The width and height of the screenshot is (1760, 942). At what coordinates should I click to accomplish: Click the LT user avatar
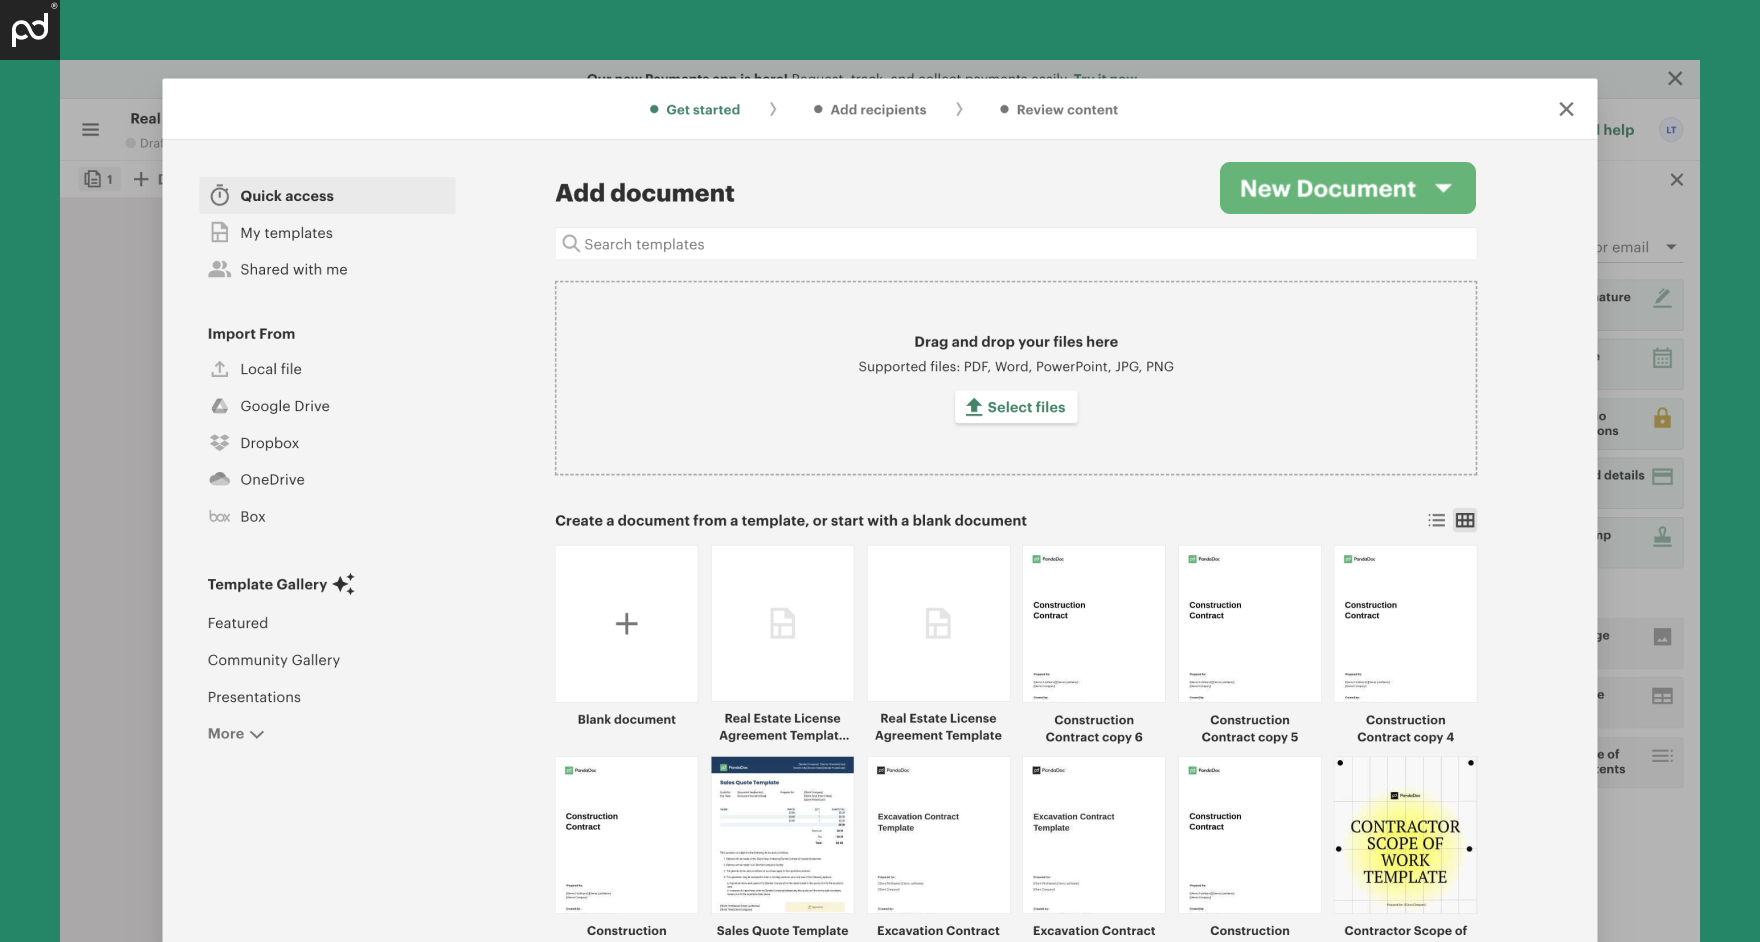click(1671, 130)
